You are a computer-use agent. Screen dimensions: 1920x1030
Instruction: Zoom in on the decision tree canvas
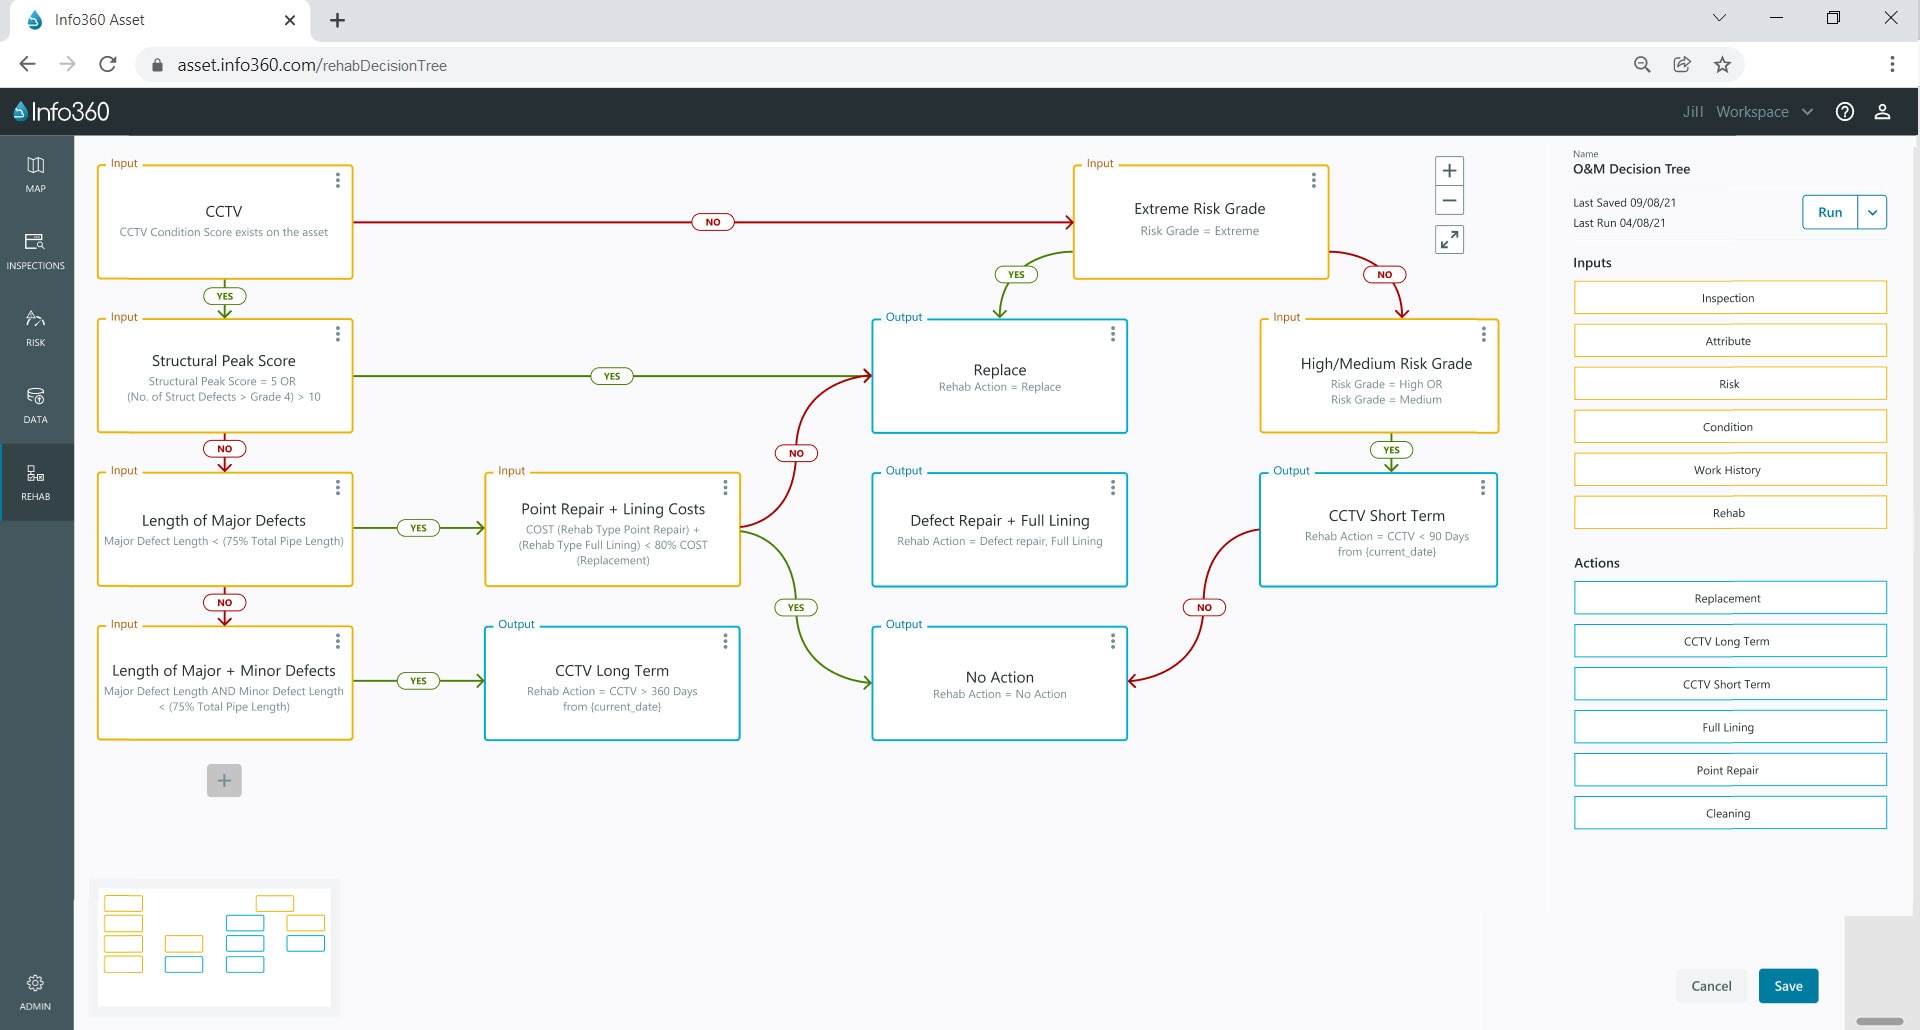tap(1449, 171)
